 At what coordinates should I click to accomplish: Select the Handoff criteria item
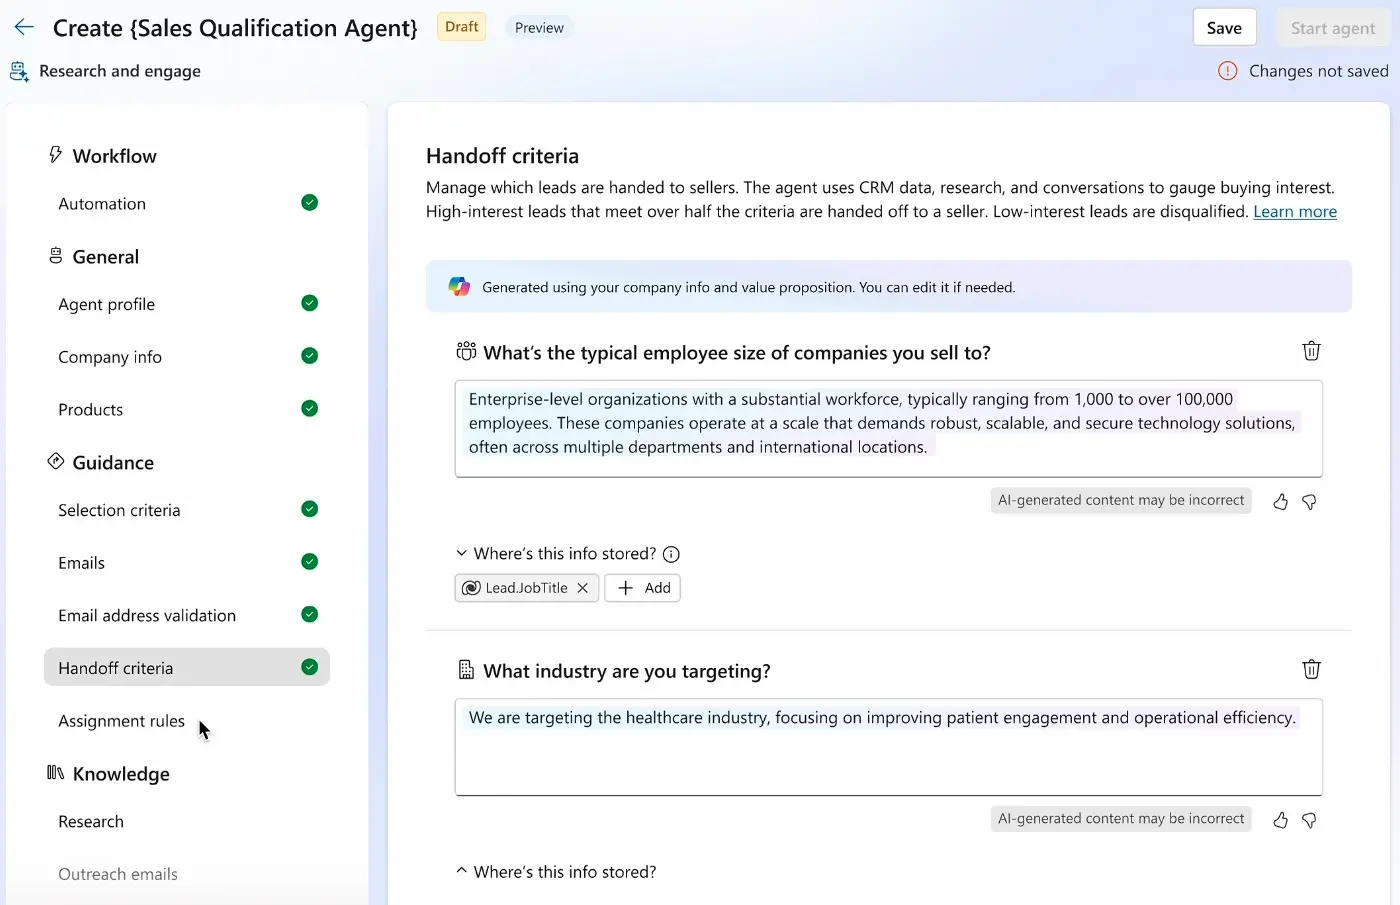click(187, 667)
